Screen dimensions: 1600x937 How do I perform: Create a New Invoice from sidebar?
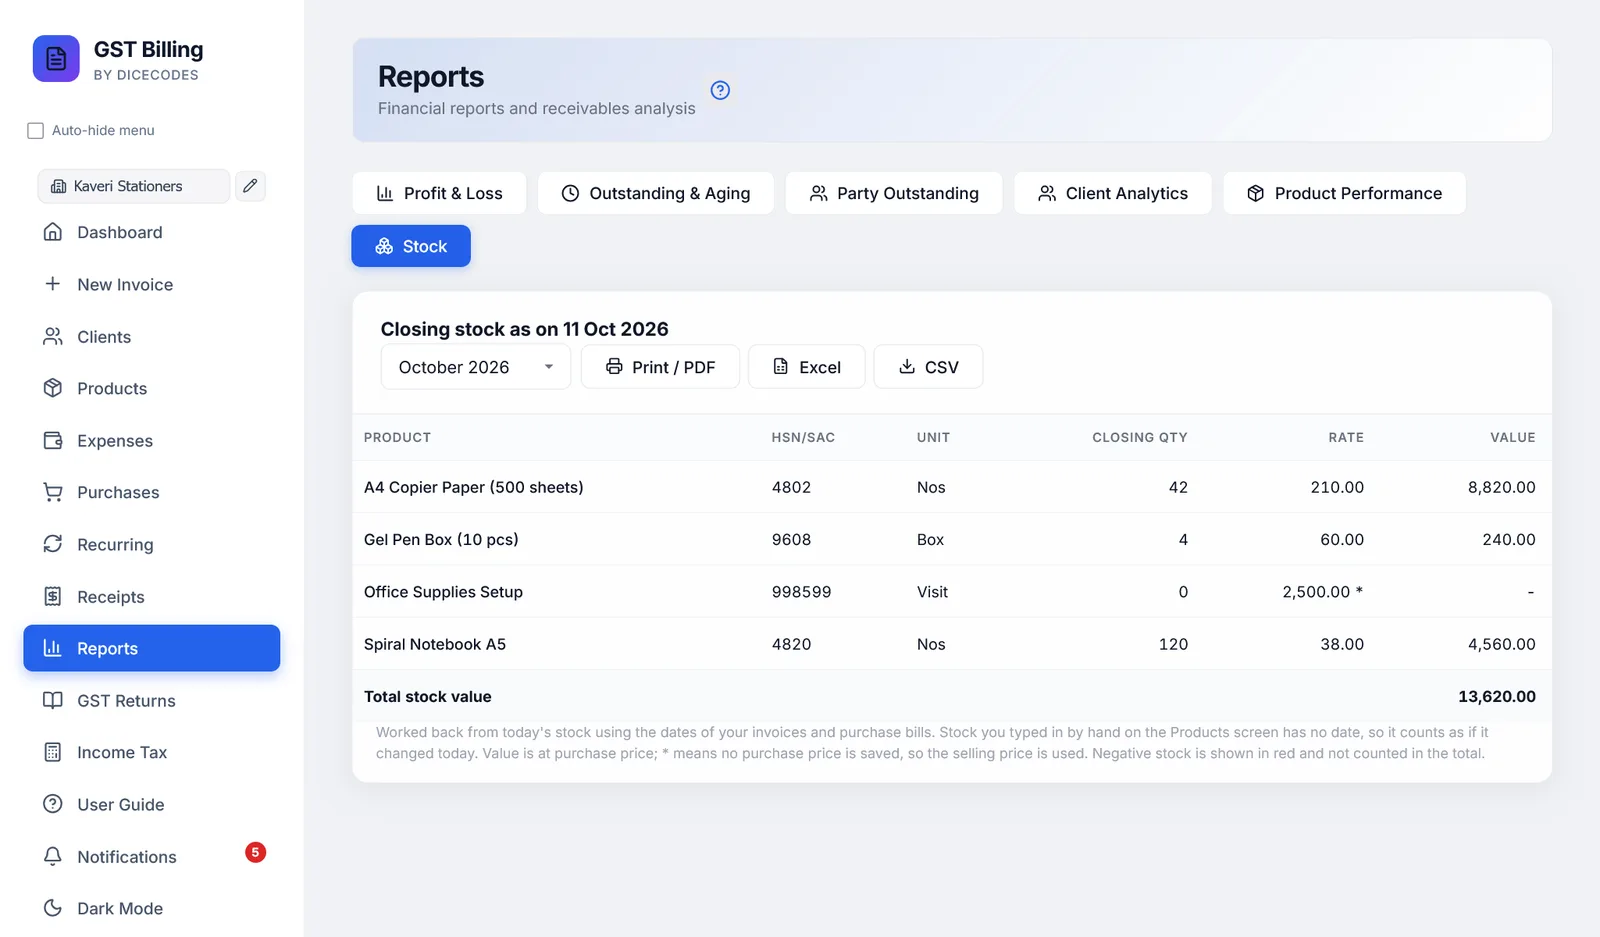point(152,284)
